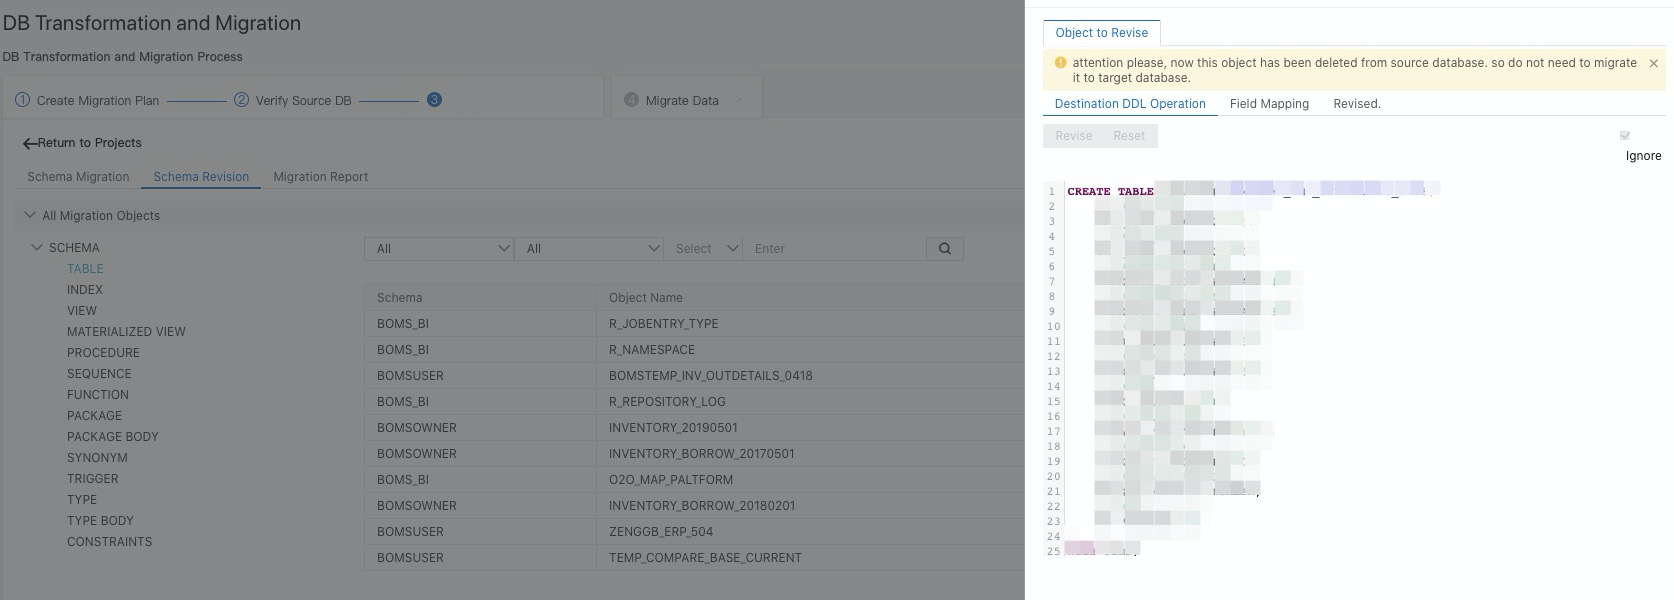This screenshot has width=1674, height=600.
Task: Click INVENTORY_BORROW_20180201 object name
Action: tap(702, 506)
